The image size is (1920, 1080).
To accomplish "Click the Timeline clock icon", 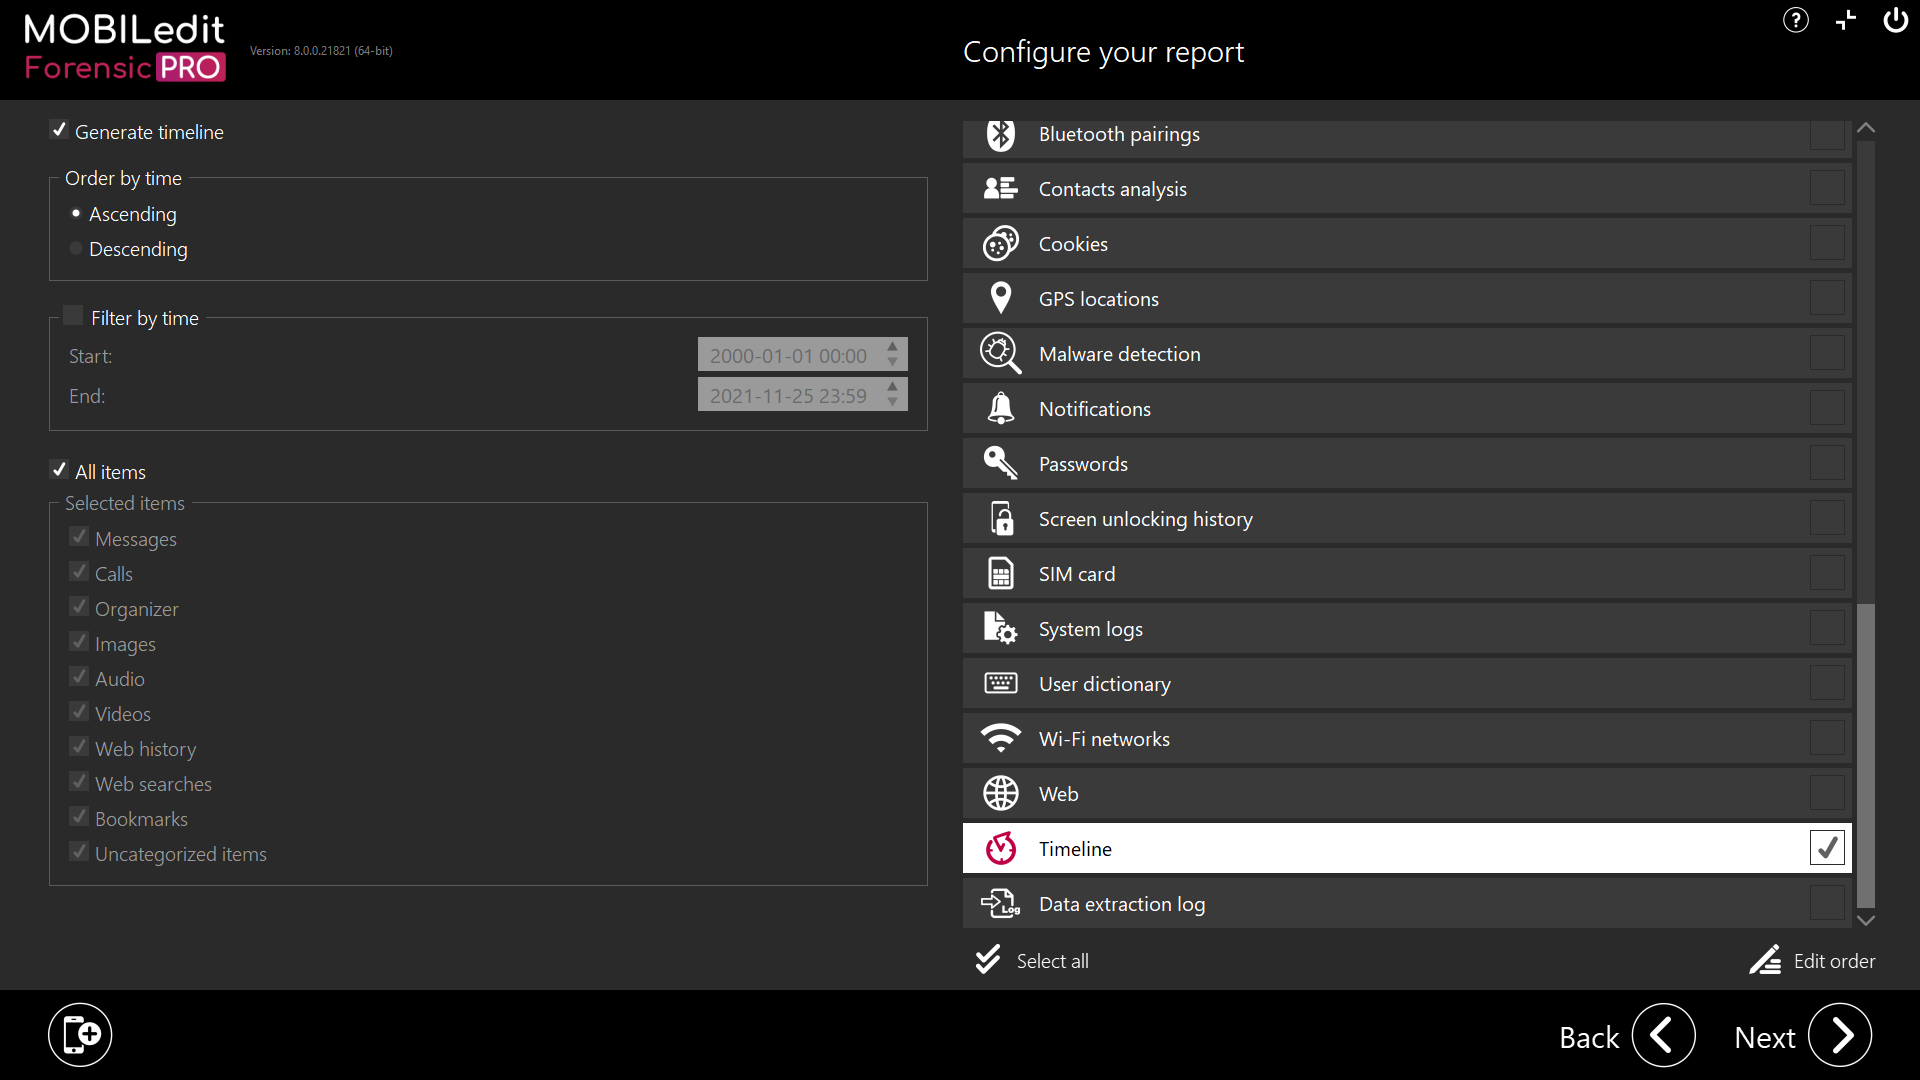I will click(1000, 848).
